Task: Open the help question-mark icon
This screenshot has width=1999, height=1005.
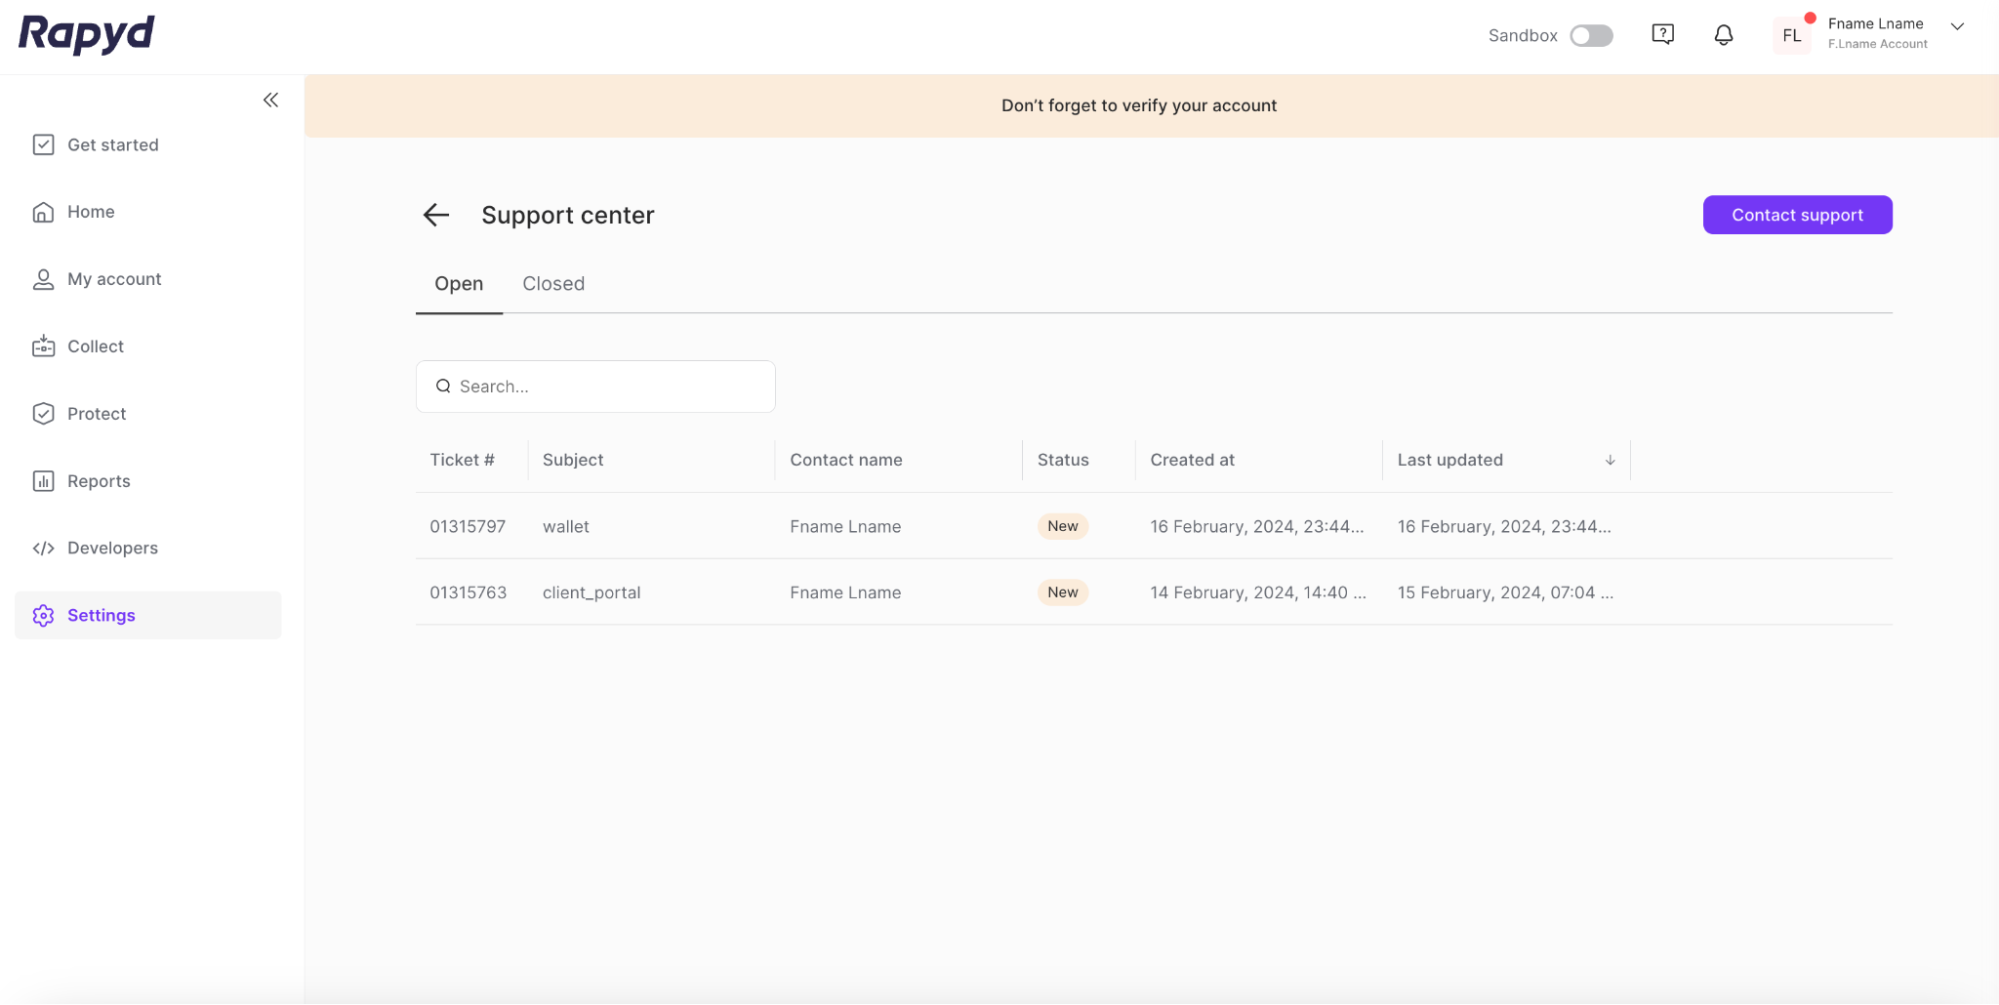Action: (x=1662, y=33)
